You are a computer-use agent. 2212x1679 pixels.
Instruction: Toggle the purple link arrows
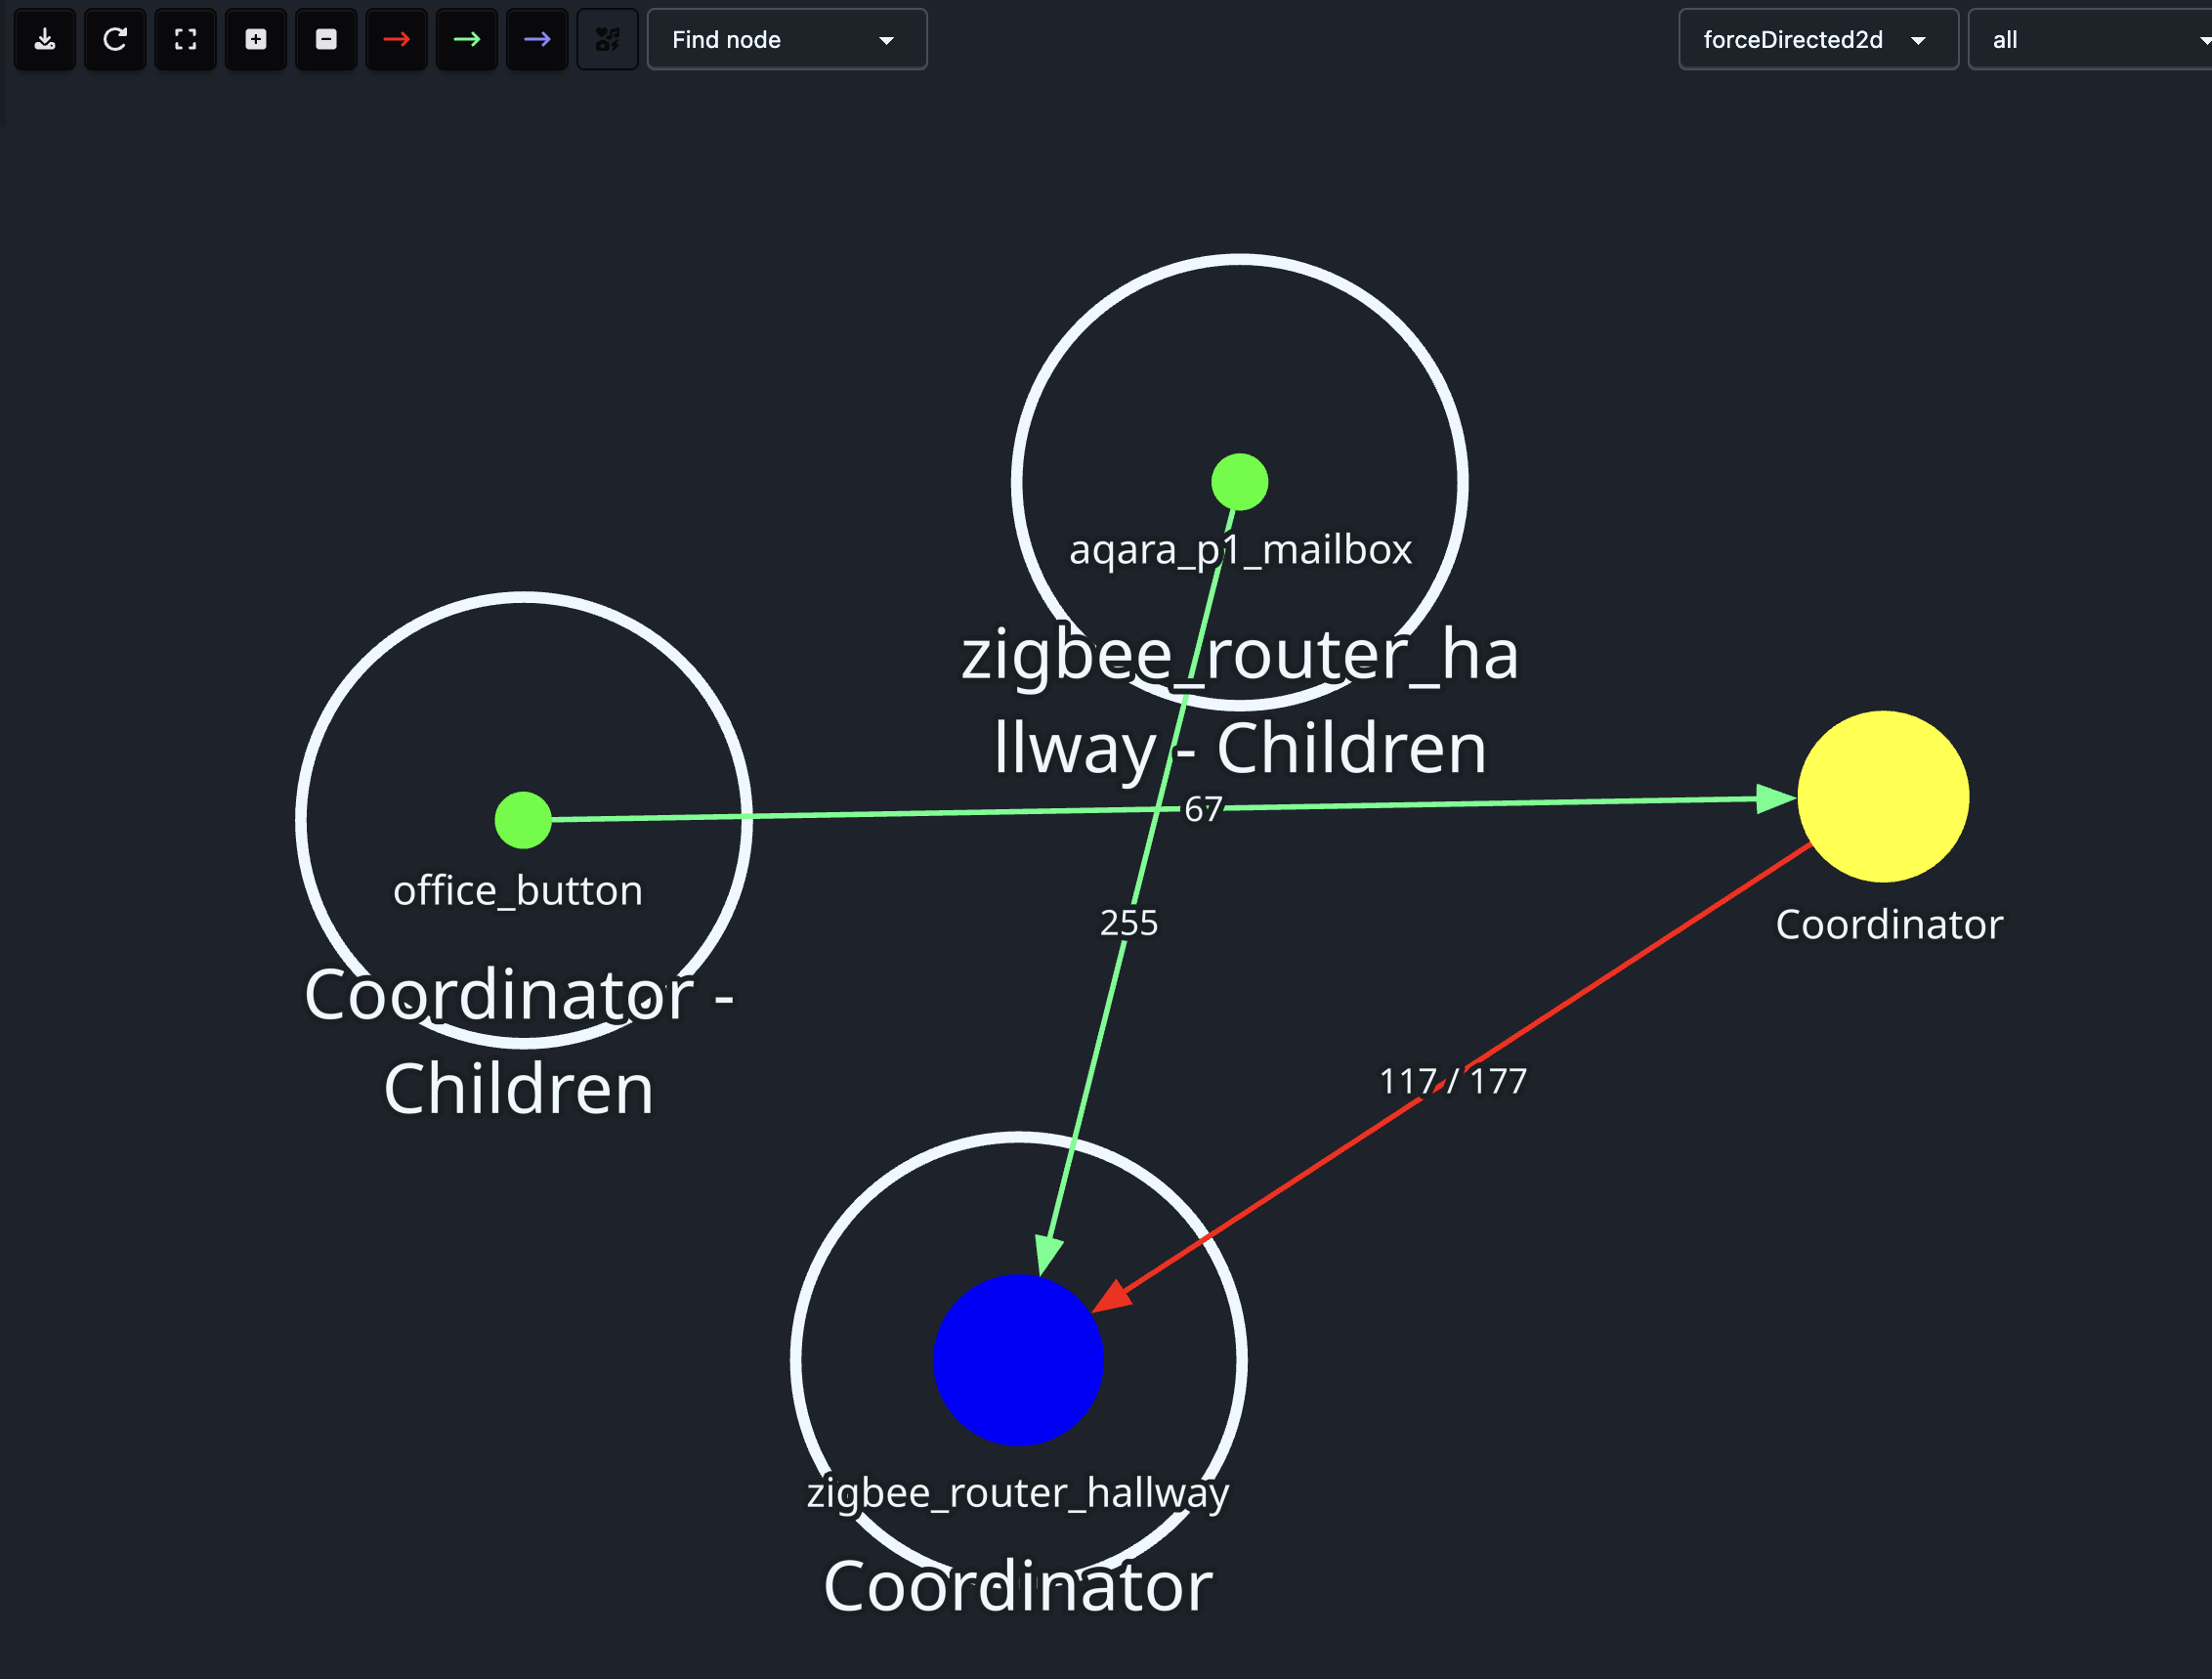(537, 39)
